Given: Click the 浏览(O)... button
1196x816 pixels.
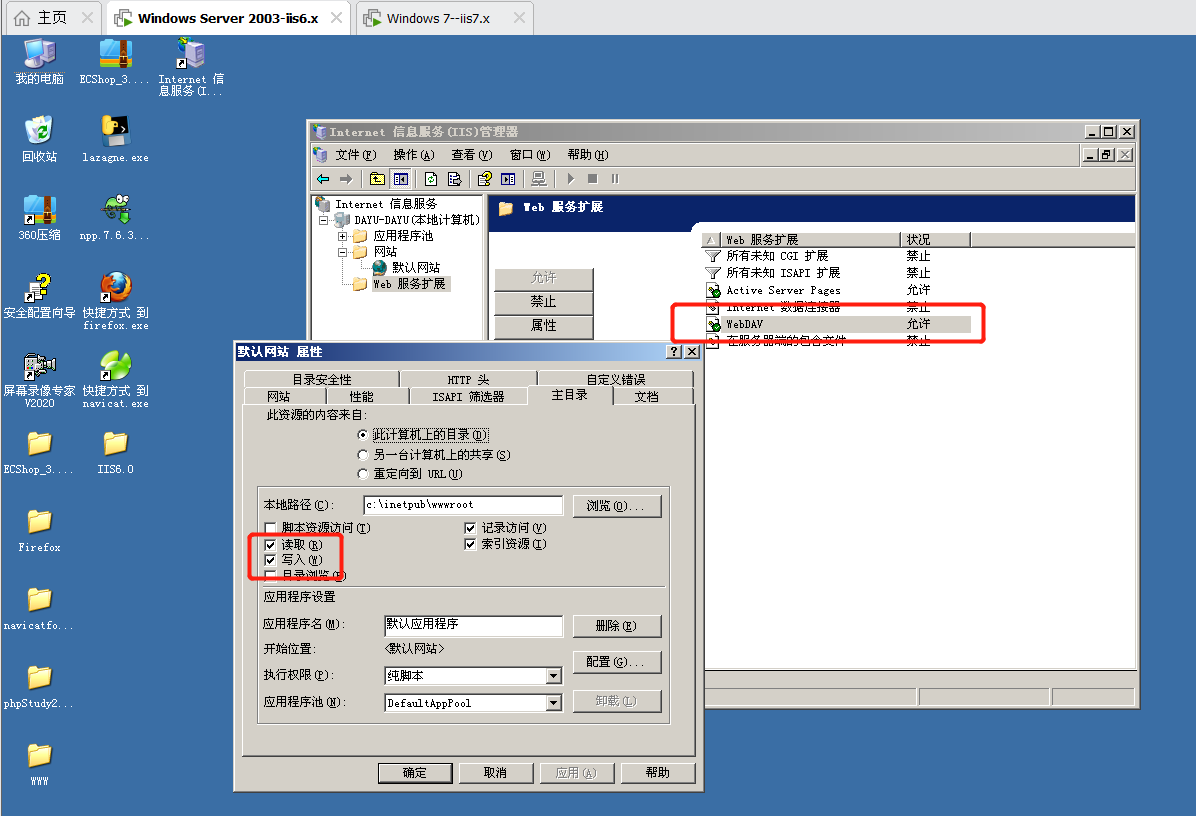Looking at the screenshot, I should point(616,506).
